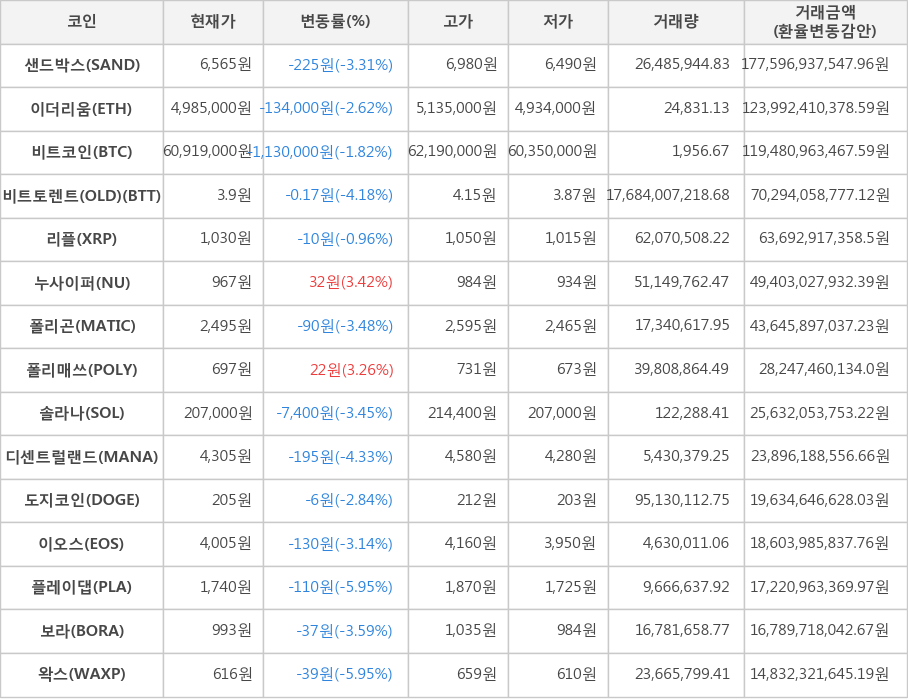Open the 샌드박스(SAND) coin row
The width and height of the screenshot is (908, 700).
click(82, 65)
